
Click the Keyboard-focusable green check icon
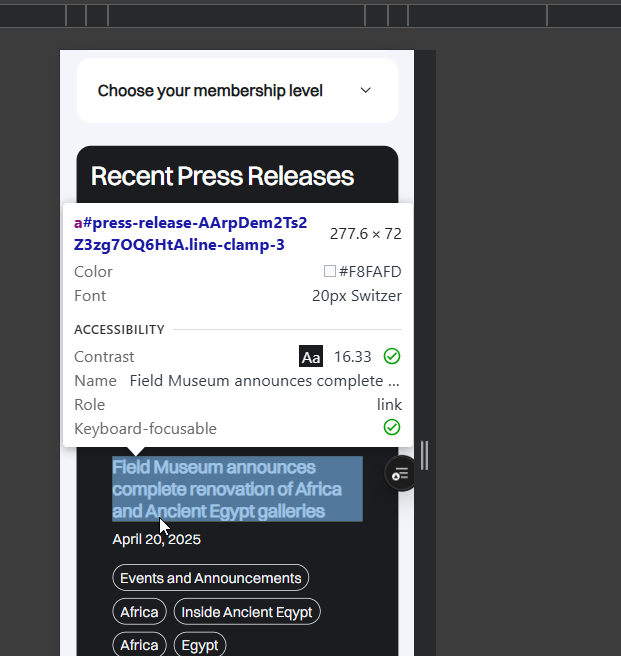tap(392, 428)
